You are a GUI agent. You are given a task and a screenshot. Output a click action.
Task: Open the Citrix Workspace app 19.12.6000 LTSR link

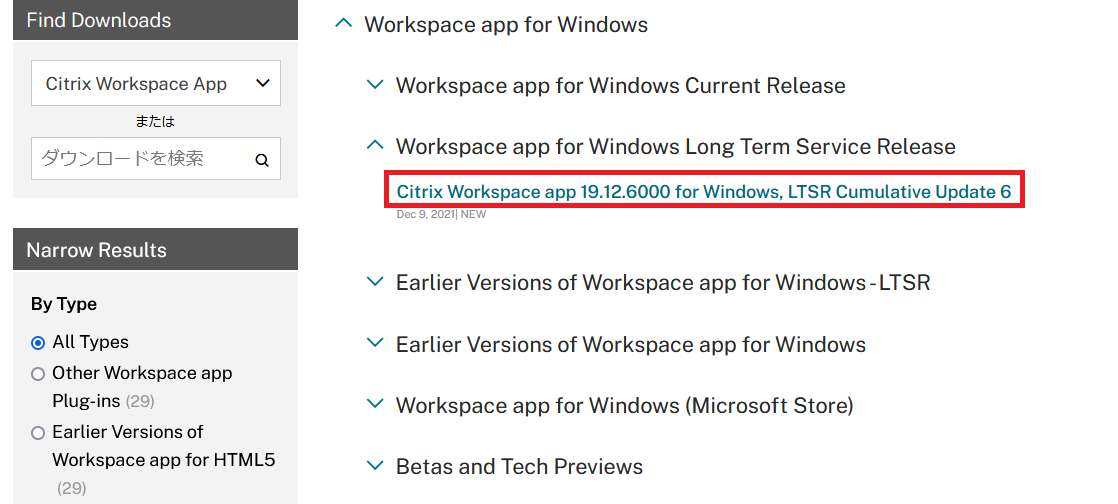703,191
